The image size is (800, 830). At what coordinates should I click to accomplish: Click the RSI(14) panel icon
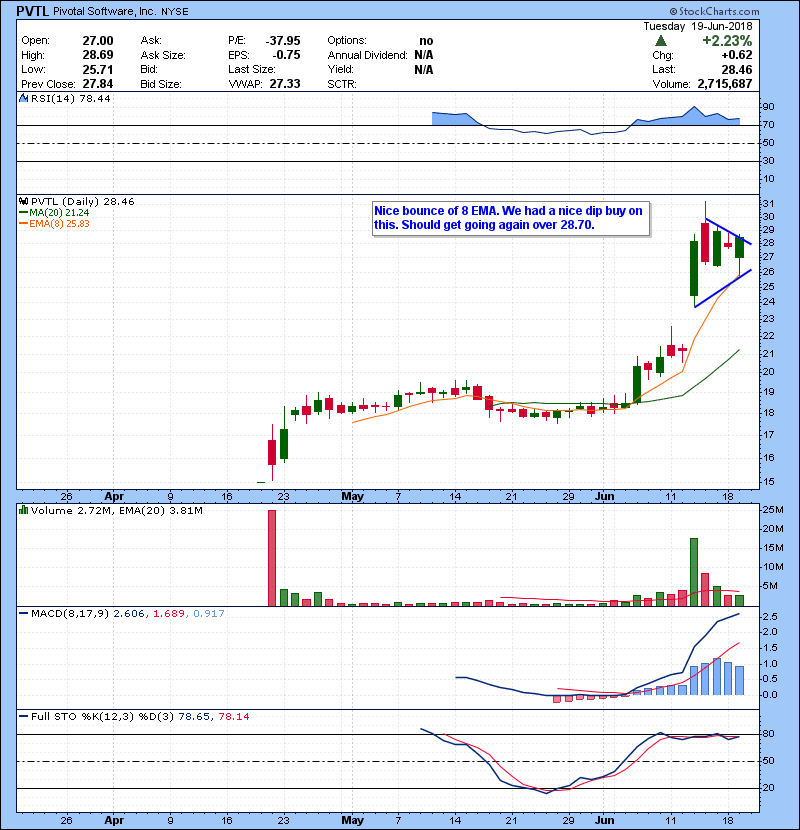(23, 98)
